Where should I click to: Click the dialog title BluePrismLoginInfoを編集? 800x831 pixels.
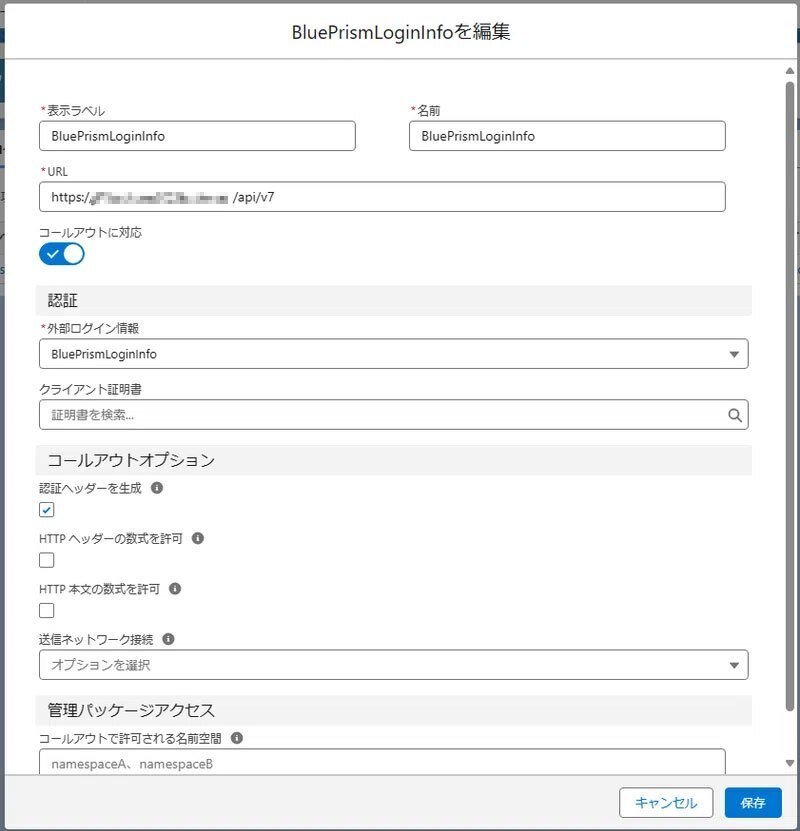coord(401,32)
